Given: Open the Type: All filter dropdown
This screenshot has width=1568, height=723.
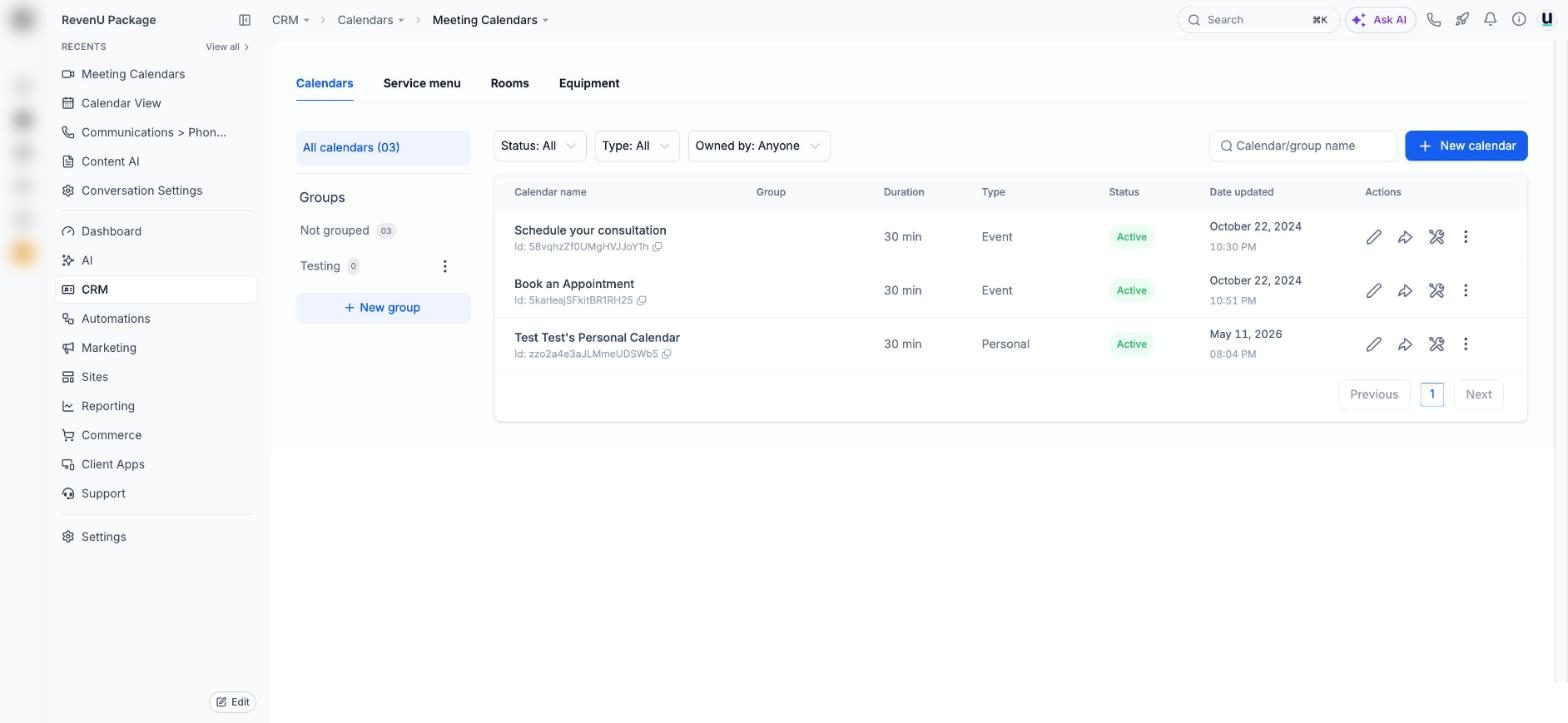Looking at the screenshot, I should pyautogui.click(x=637, y=146).
